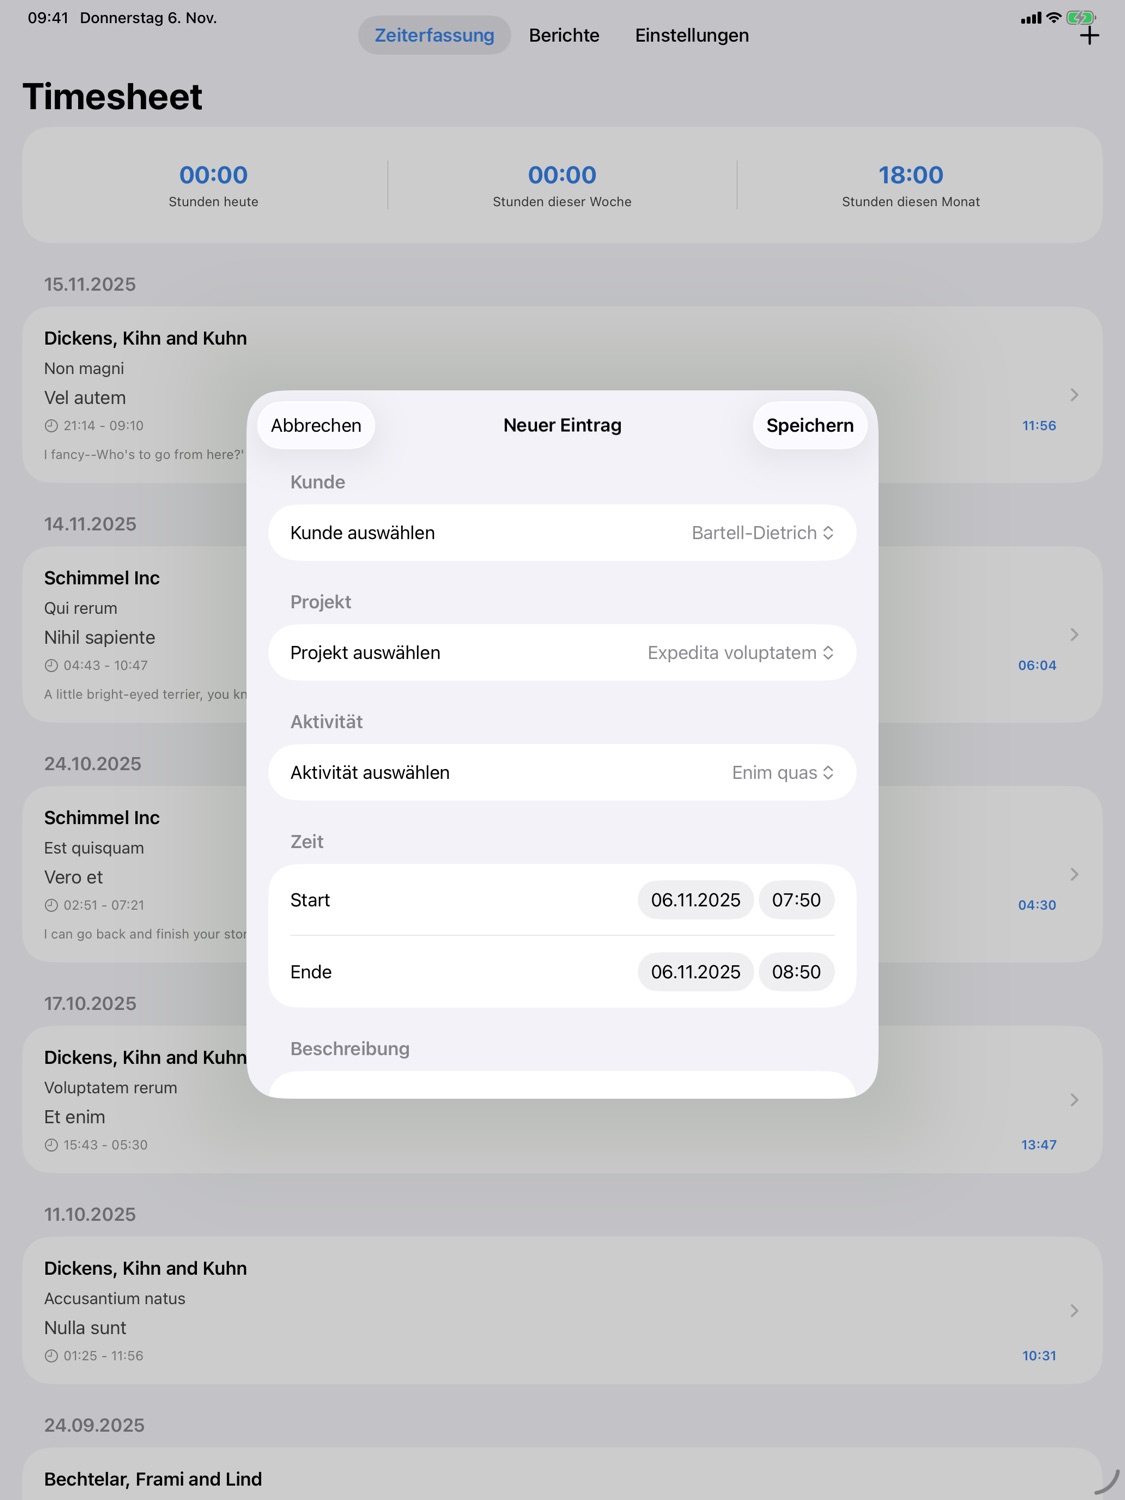Tap the plus icon to add entry
The image size is (1125, 1500).
pos(1089,36)
